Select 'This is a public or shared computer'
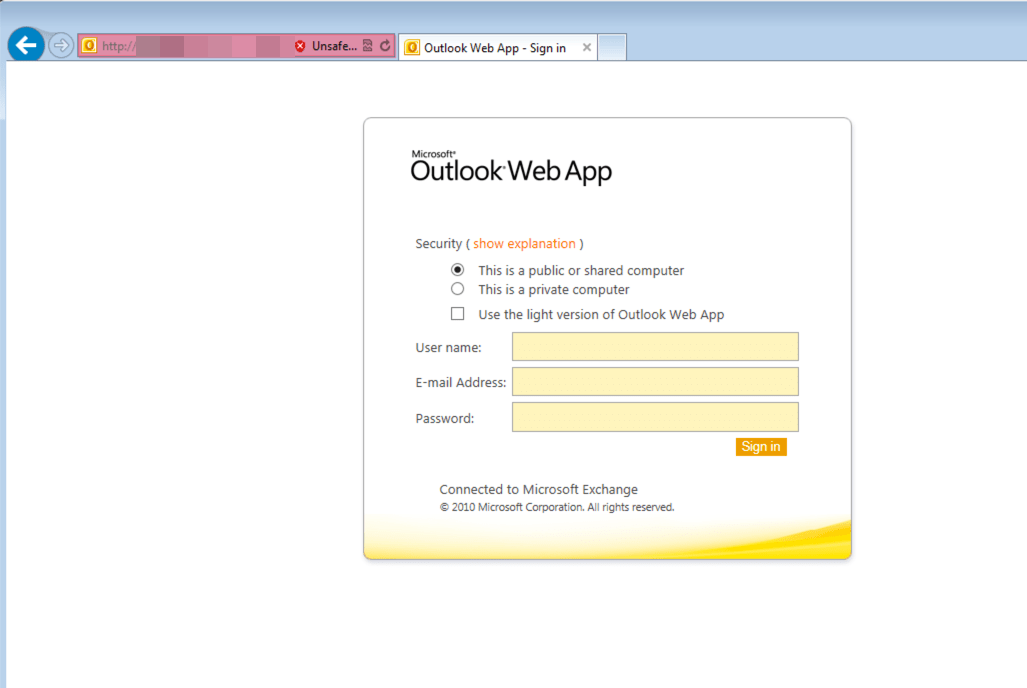This screenshot has height=688, width=1027. click(x=457, y=270)
